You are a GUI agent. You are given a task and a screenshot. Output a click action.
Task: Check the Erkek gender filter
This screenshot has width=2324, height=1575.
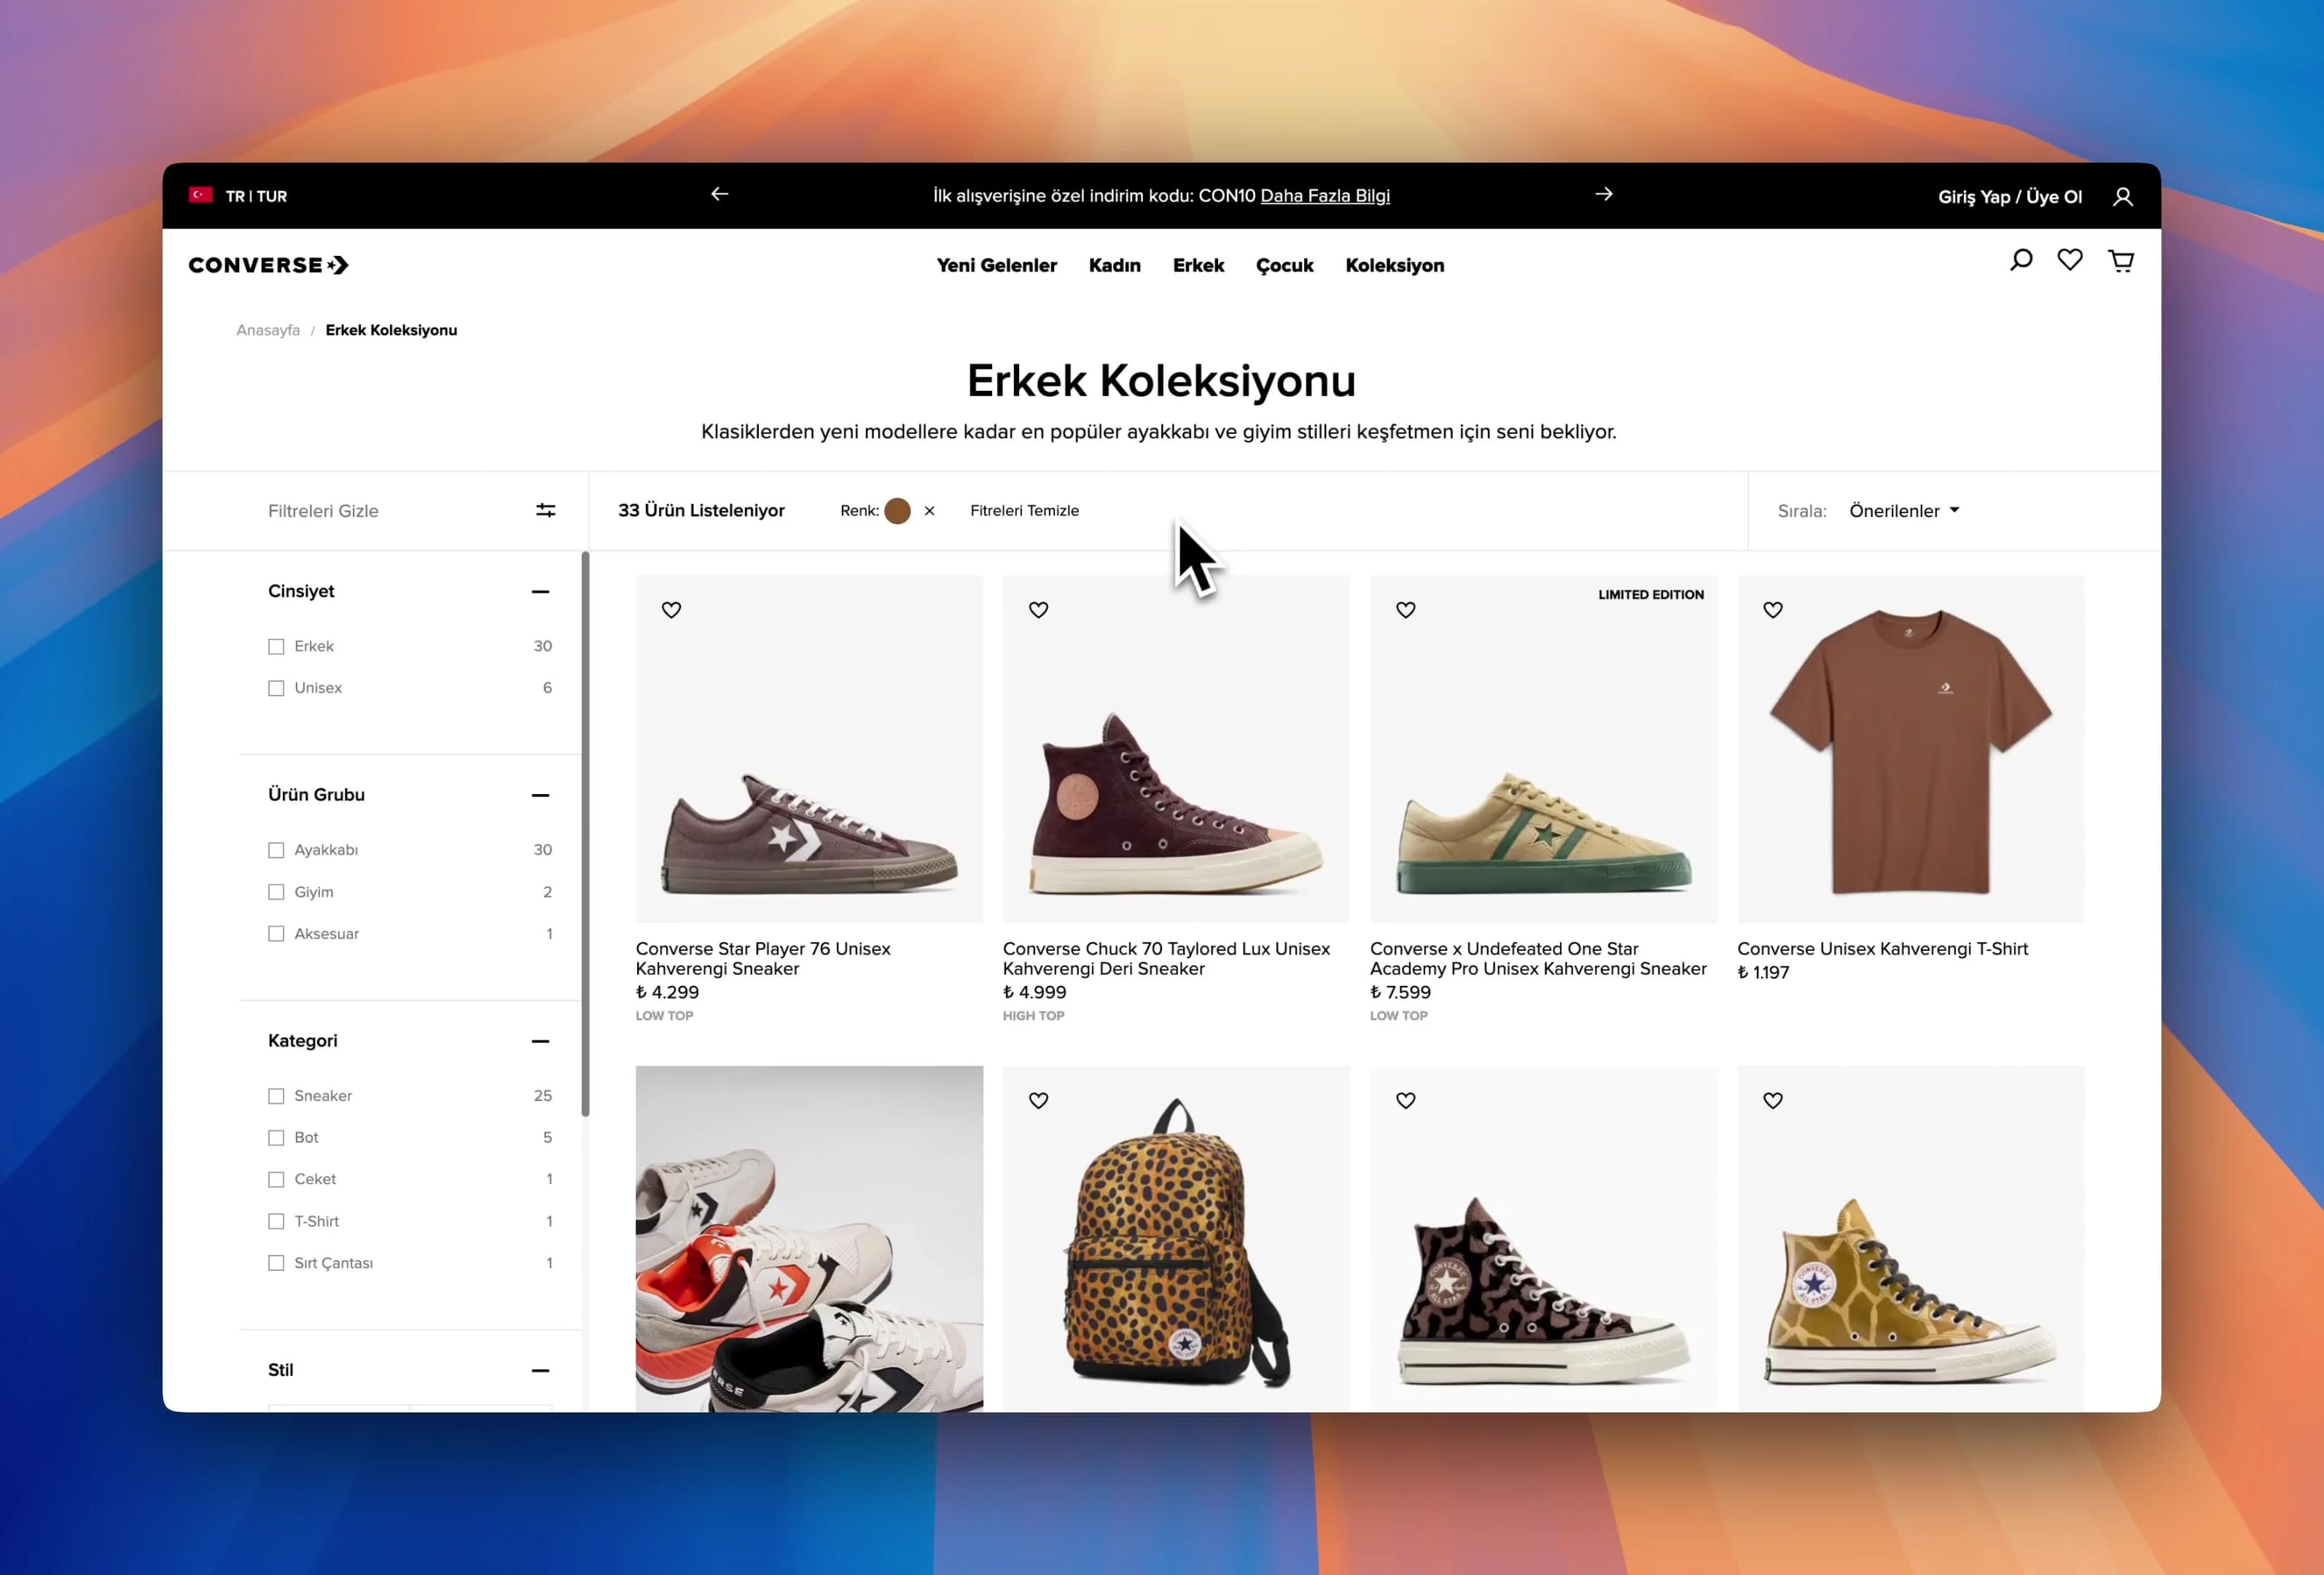pyautogui.click(x=276, y=647)
